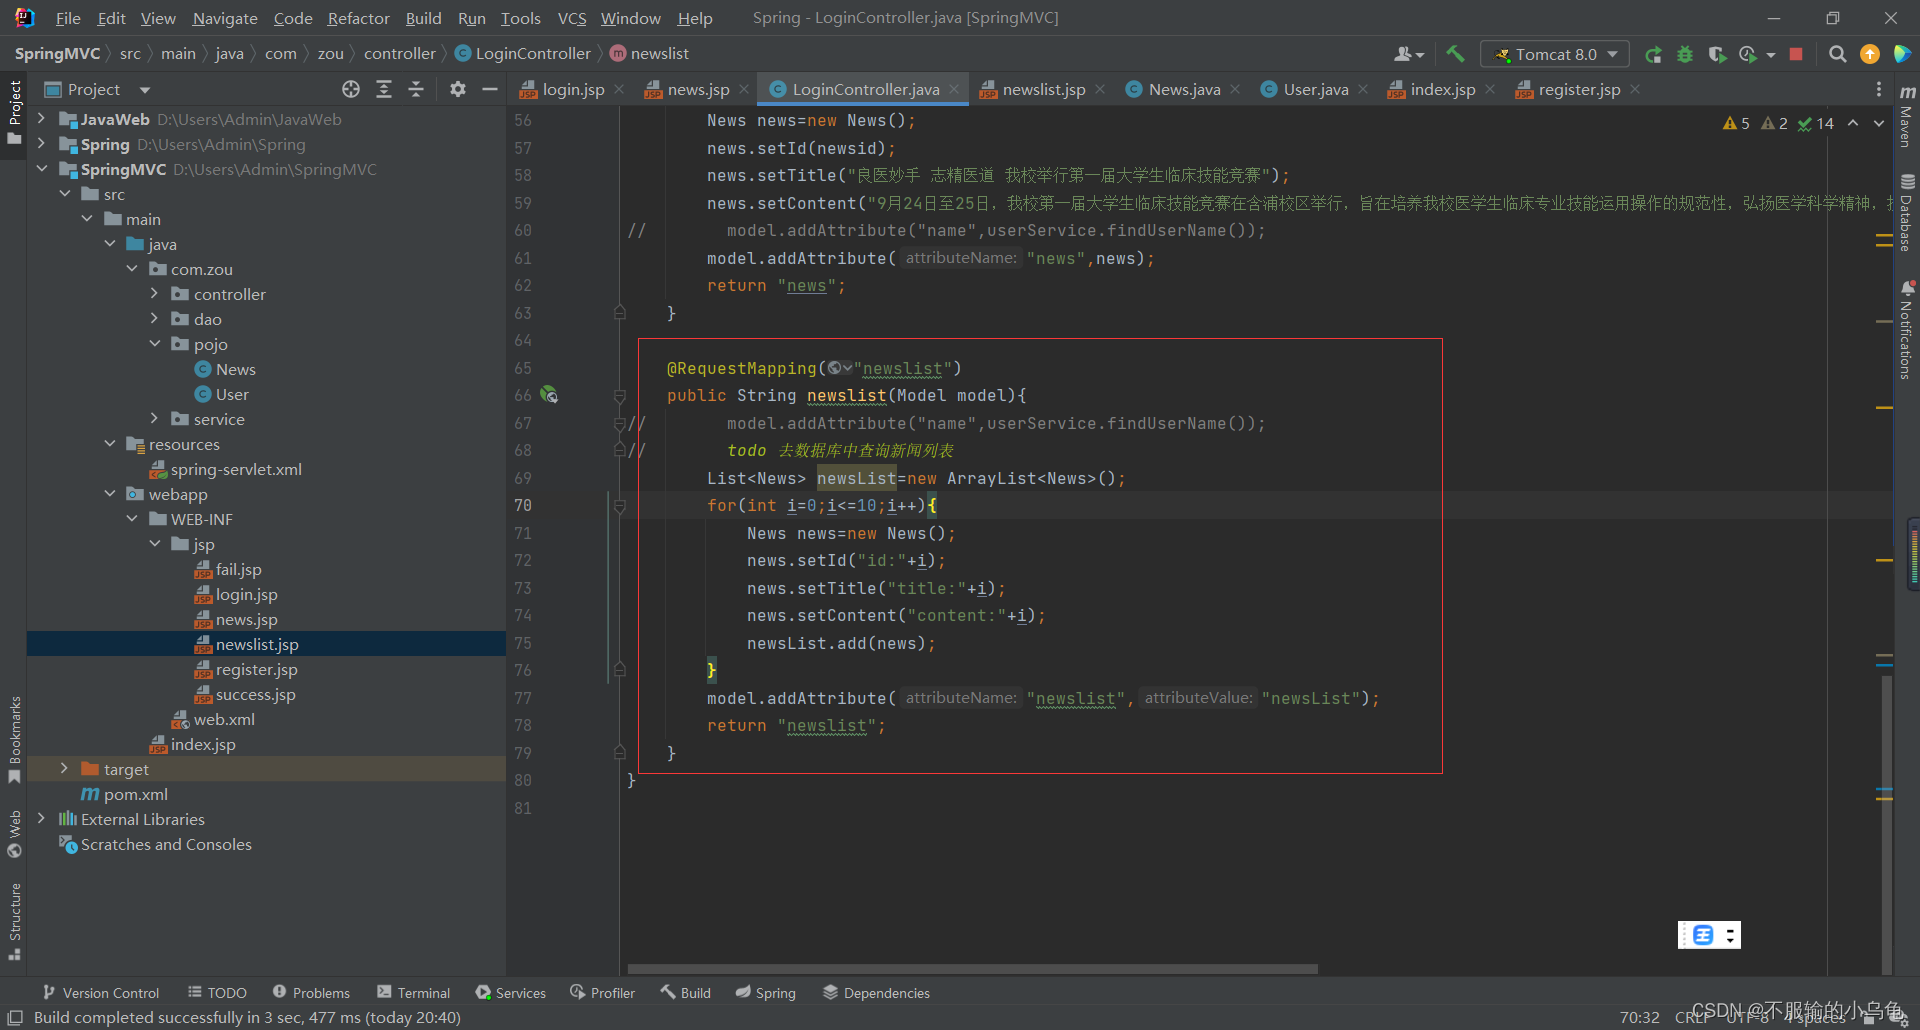
Task: Click the Run Tomcat rerun icon
Action: (1653, 54)
